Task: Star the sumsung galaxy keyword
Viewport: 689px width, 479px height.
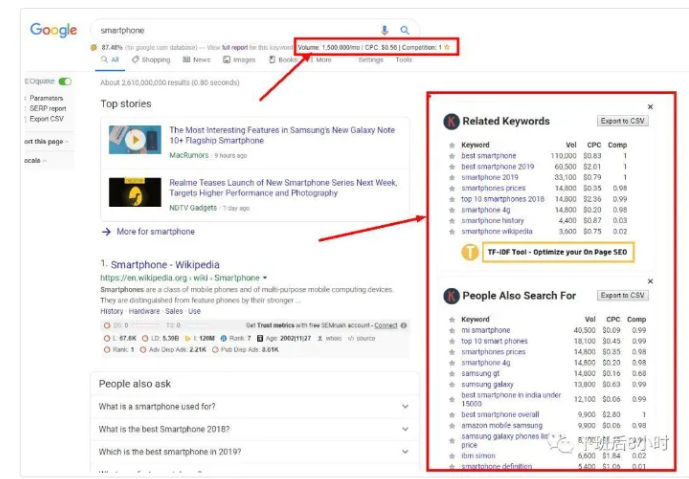Action: (452, 385)
